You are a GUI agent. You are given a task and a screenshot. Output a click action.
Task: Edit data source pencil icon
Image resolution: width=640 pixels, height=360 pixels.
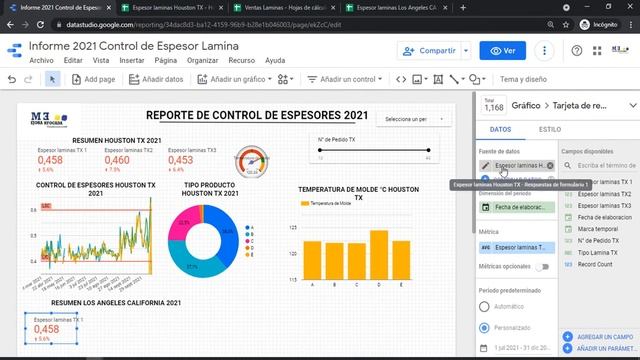(485, 165)
